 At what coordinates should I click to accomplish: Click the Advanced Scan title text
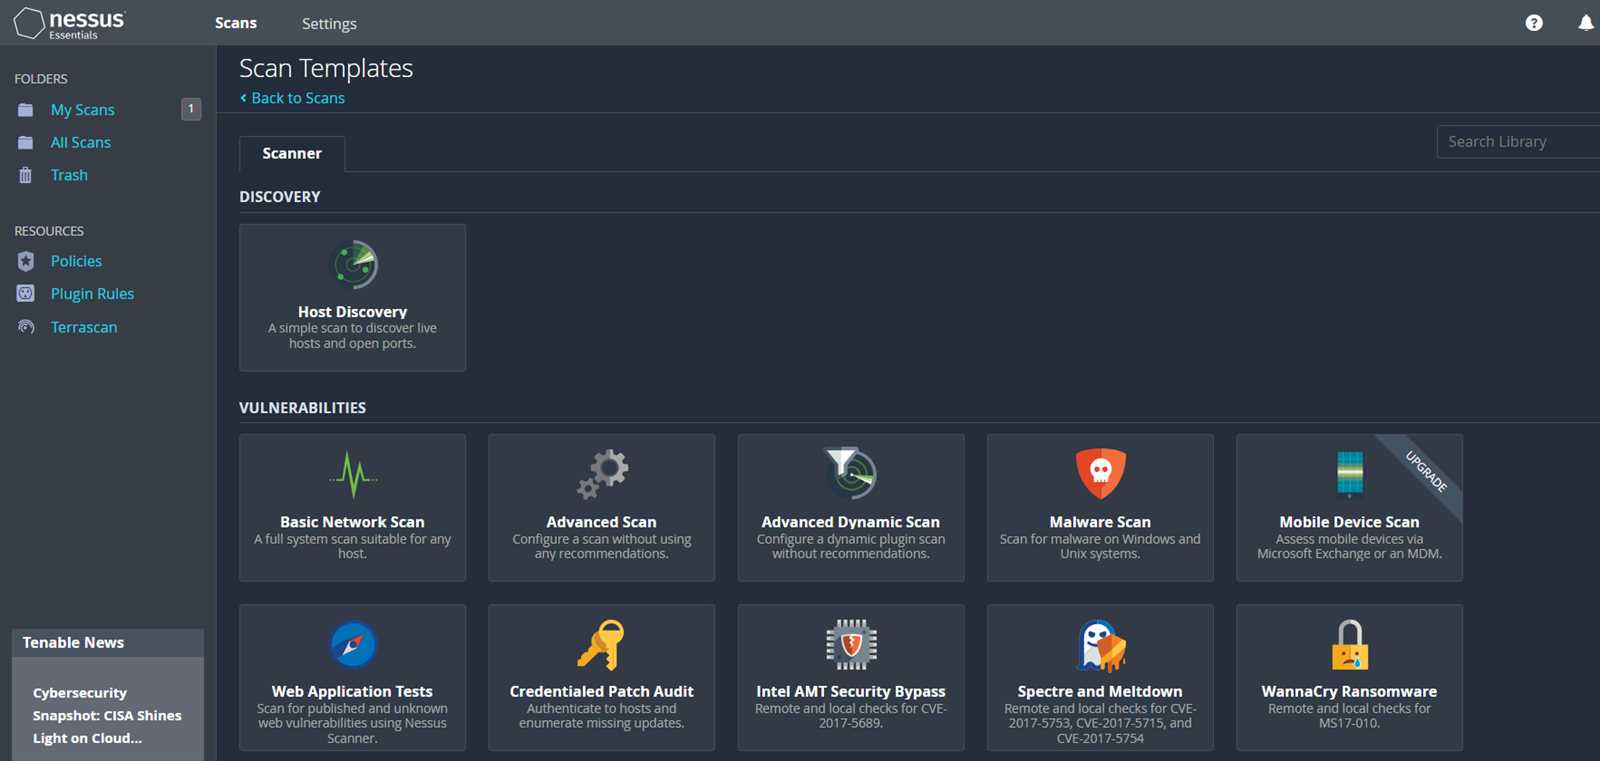click(601, 522)
